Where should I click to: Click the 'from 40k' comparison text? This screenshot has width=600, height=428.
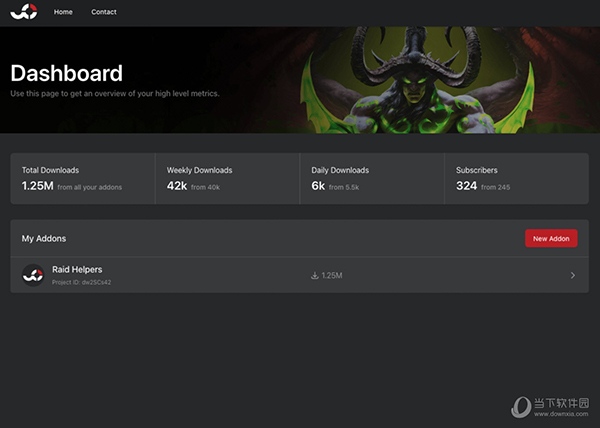click(x=205, y=187)
